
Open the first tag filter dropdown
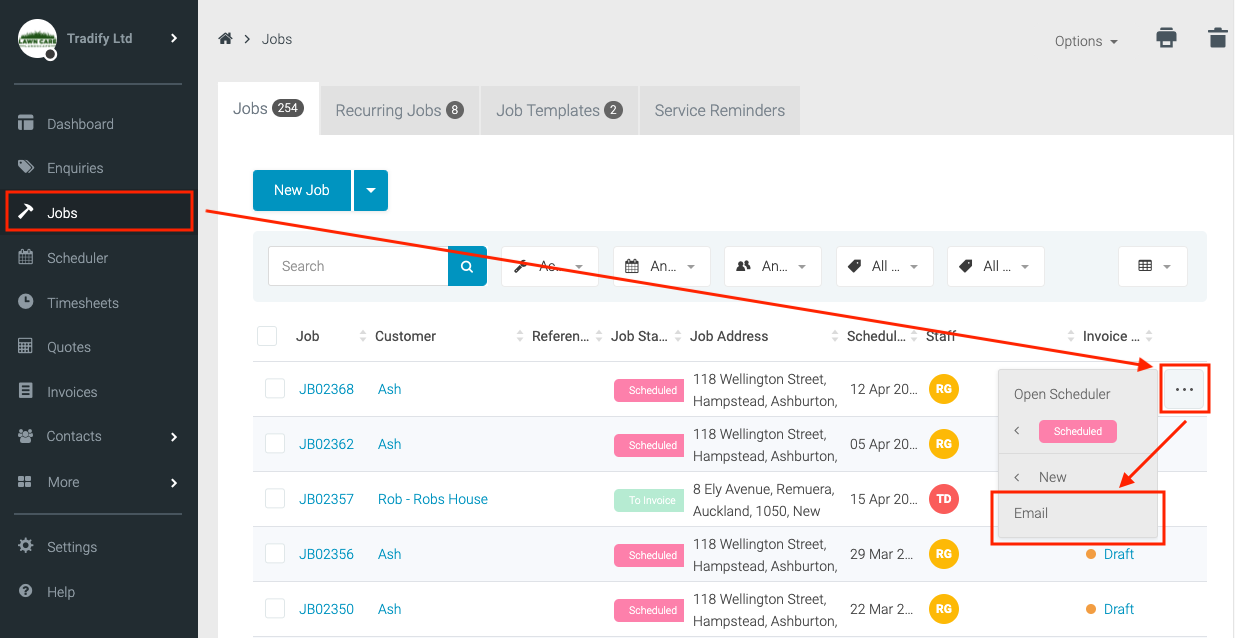click(884, 266)
